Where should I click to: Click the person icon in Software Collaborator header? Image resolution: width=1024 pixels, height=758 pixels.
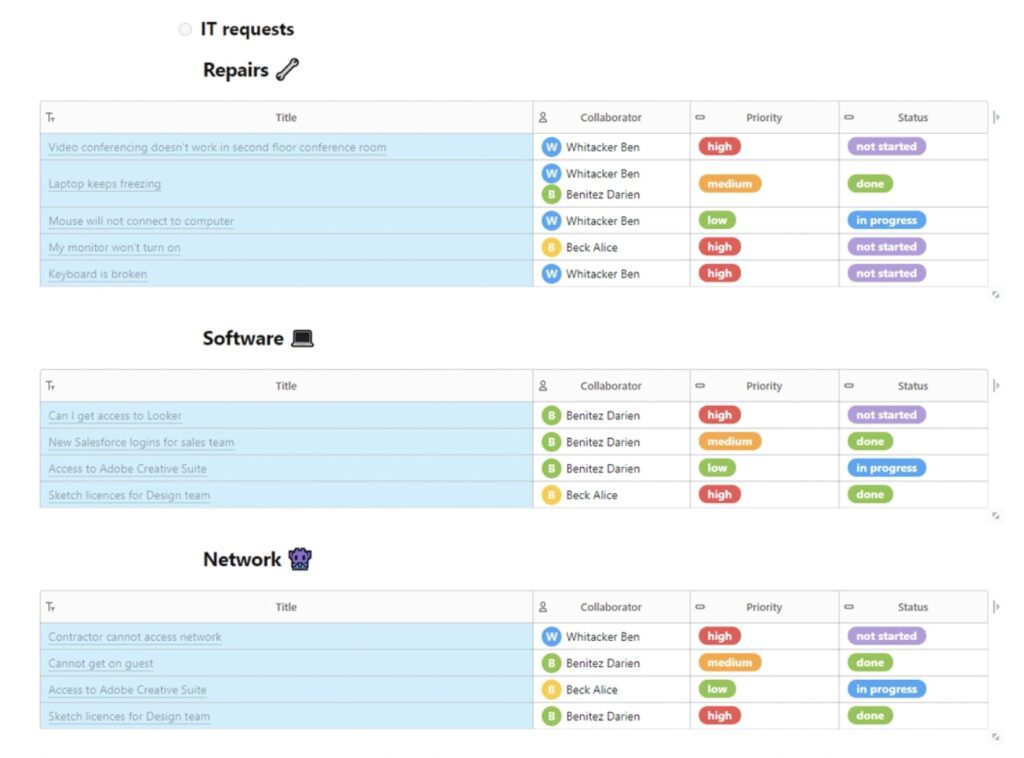pyautogui.click(x=543, y=386)
